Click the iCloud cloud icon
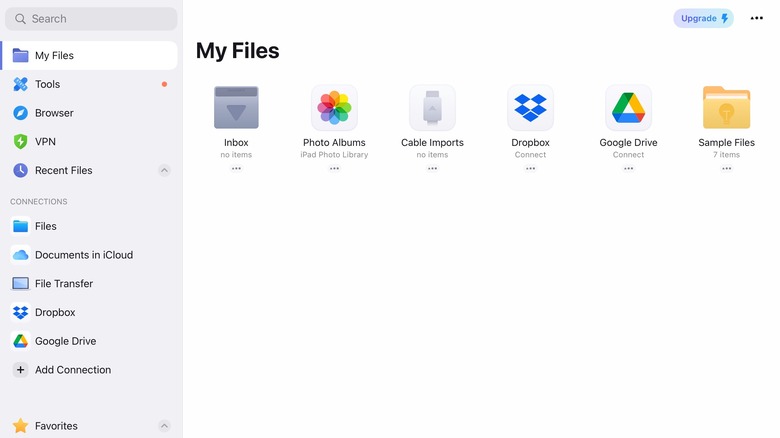 [20, 255]
